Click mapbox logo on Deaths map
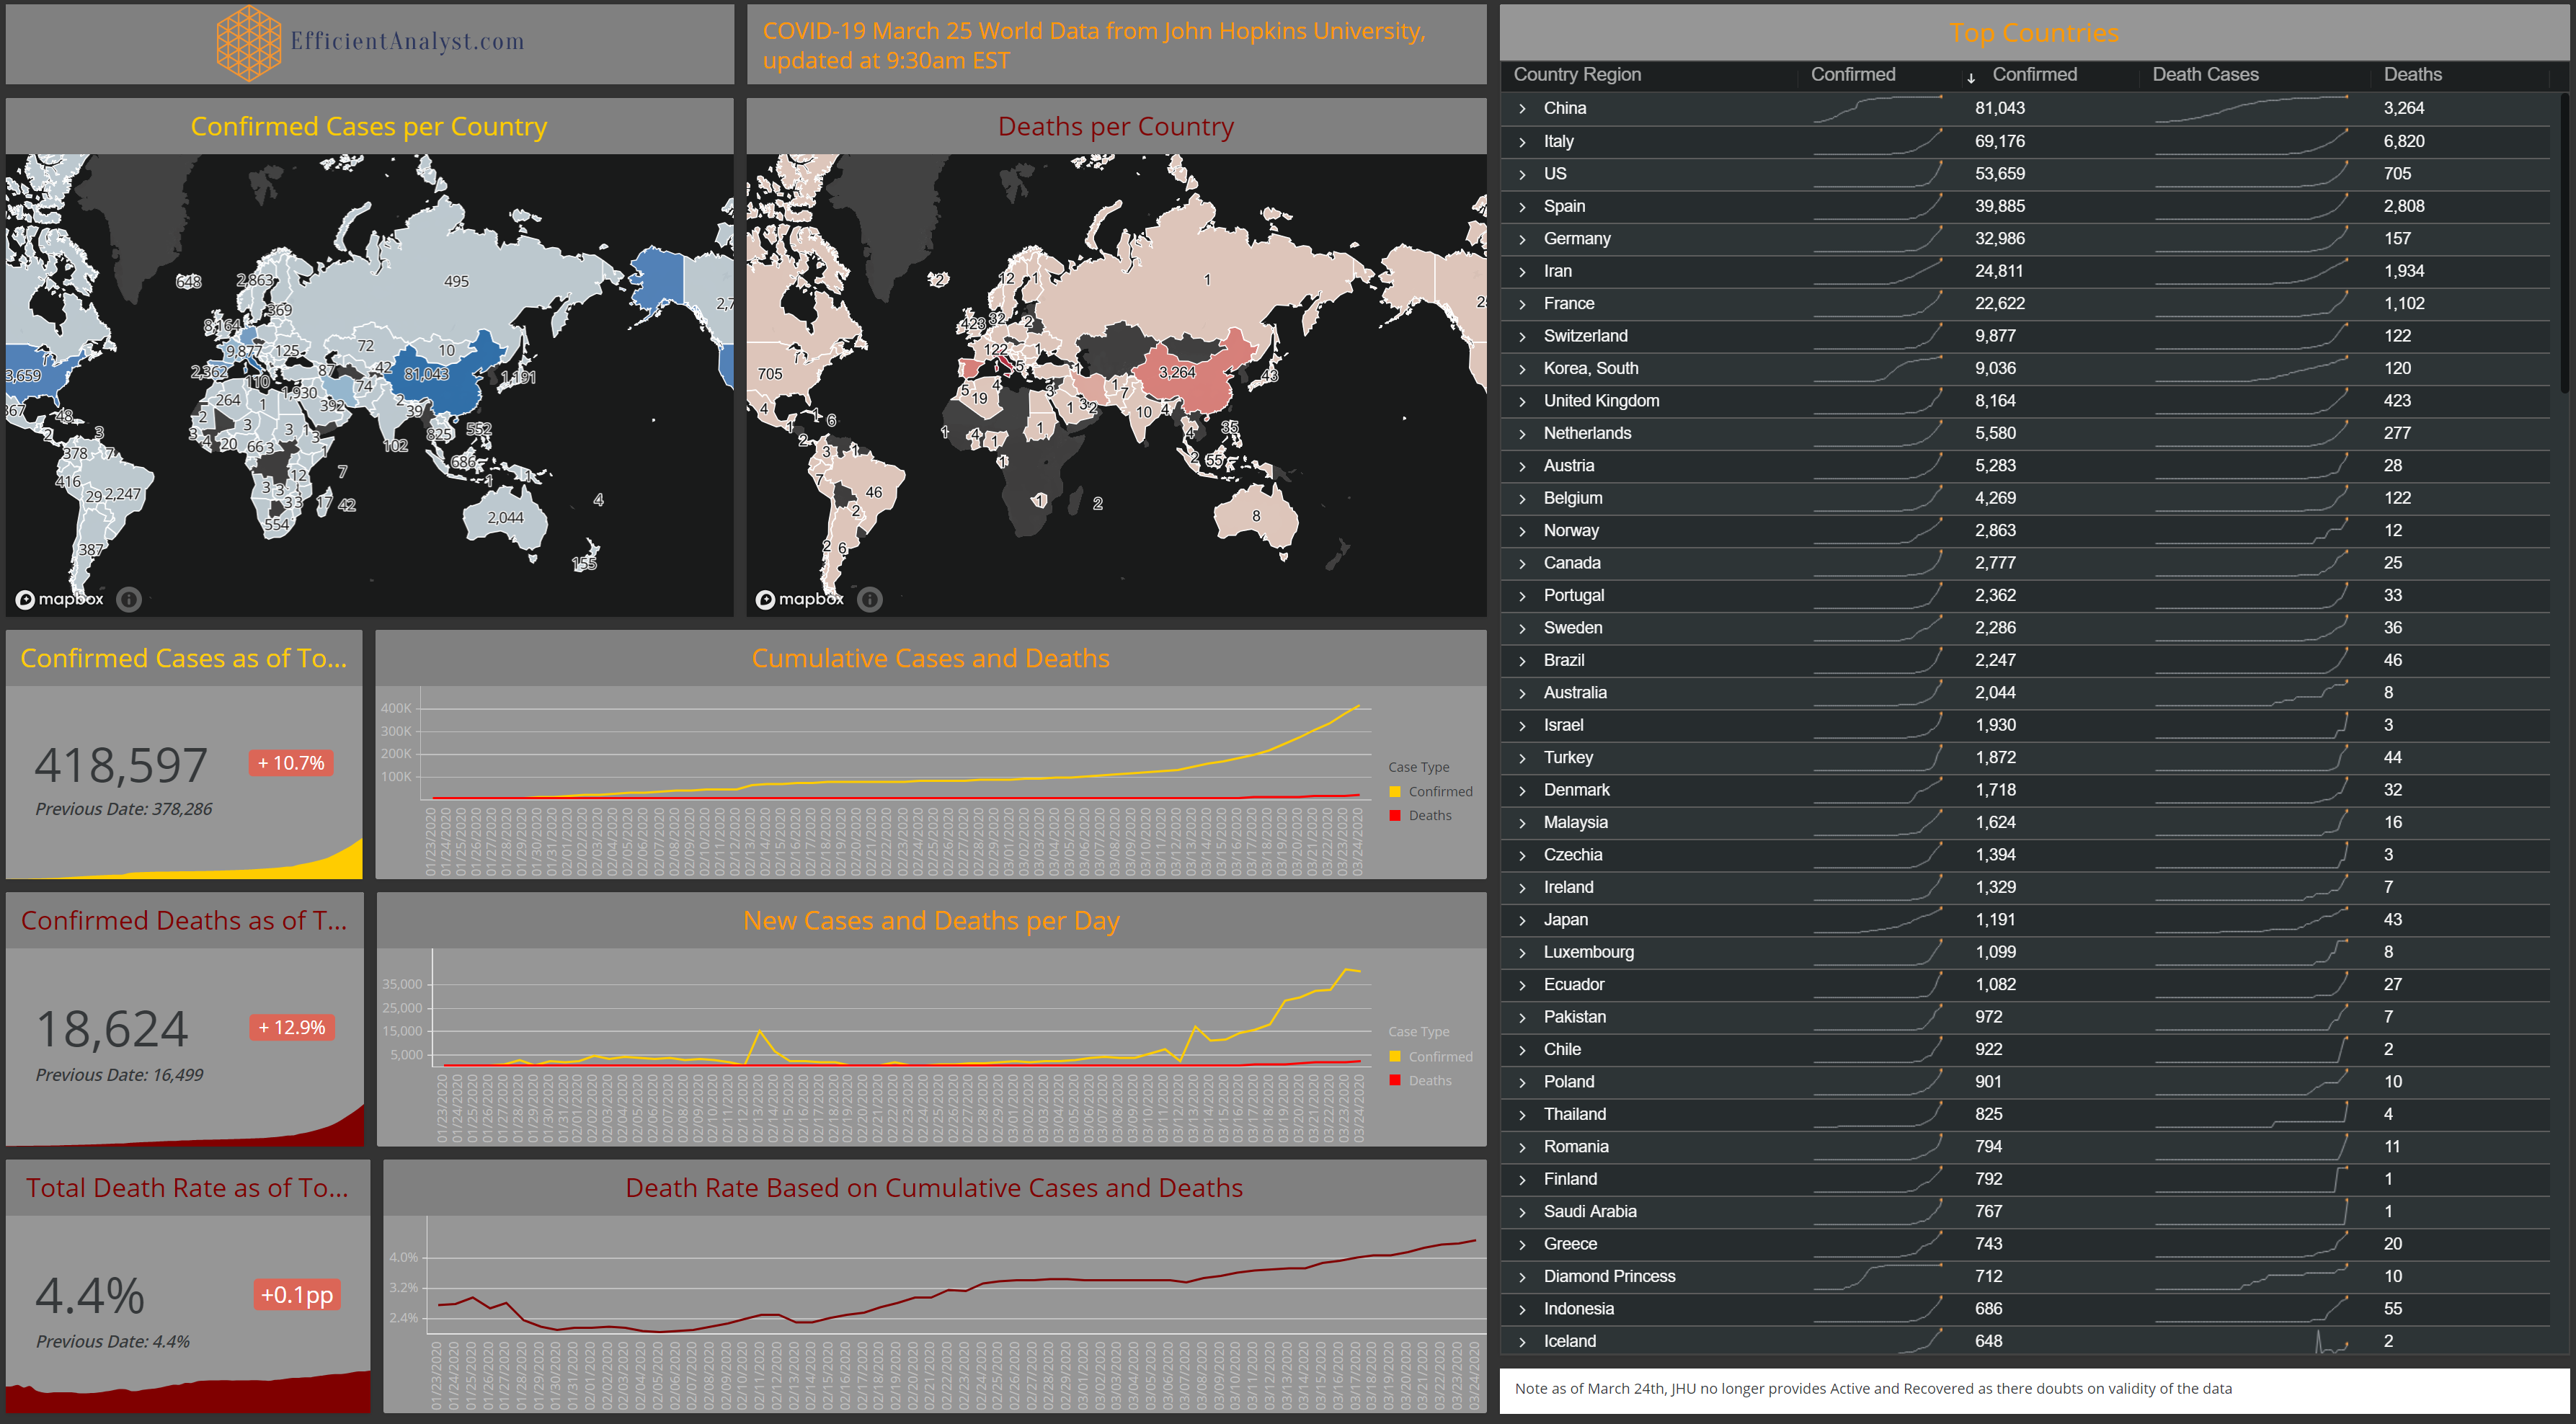The image size is (2576, 1424). [x=800, y=599]
